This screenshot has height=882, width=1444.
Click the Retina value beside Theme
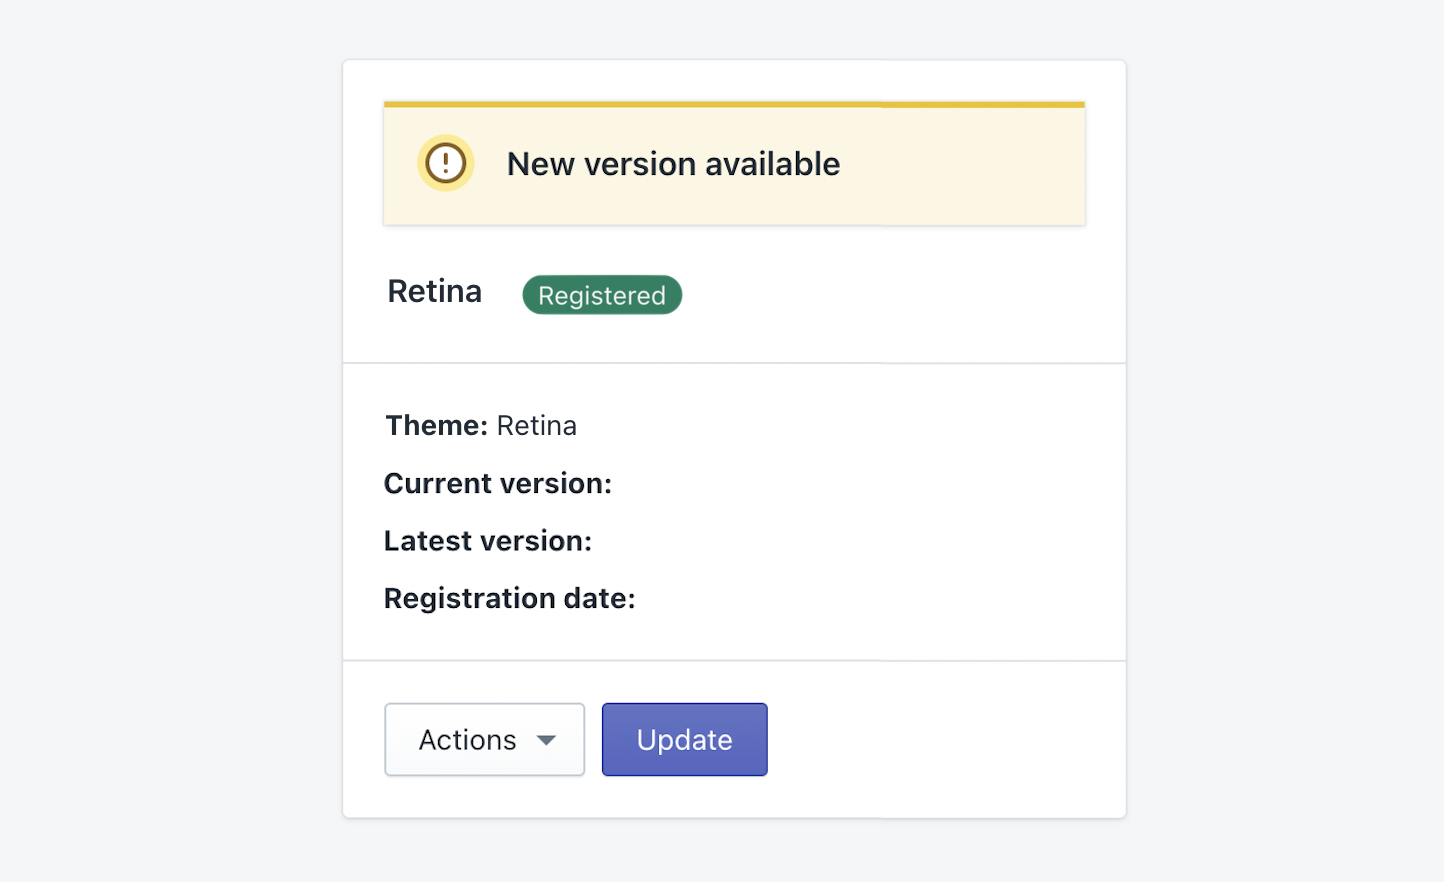point(537,426)
